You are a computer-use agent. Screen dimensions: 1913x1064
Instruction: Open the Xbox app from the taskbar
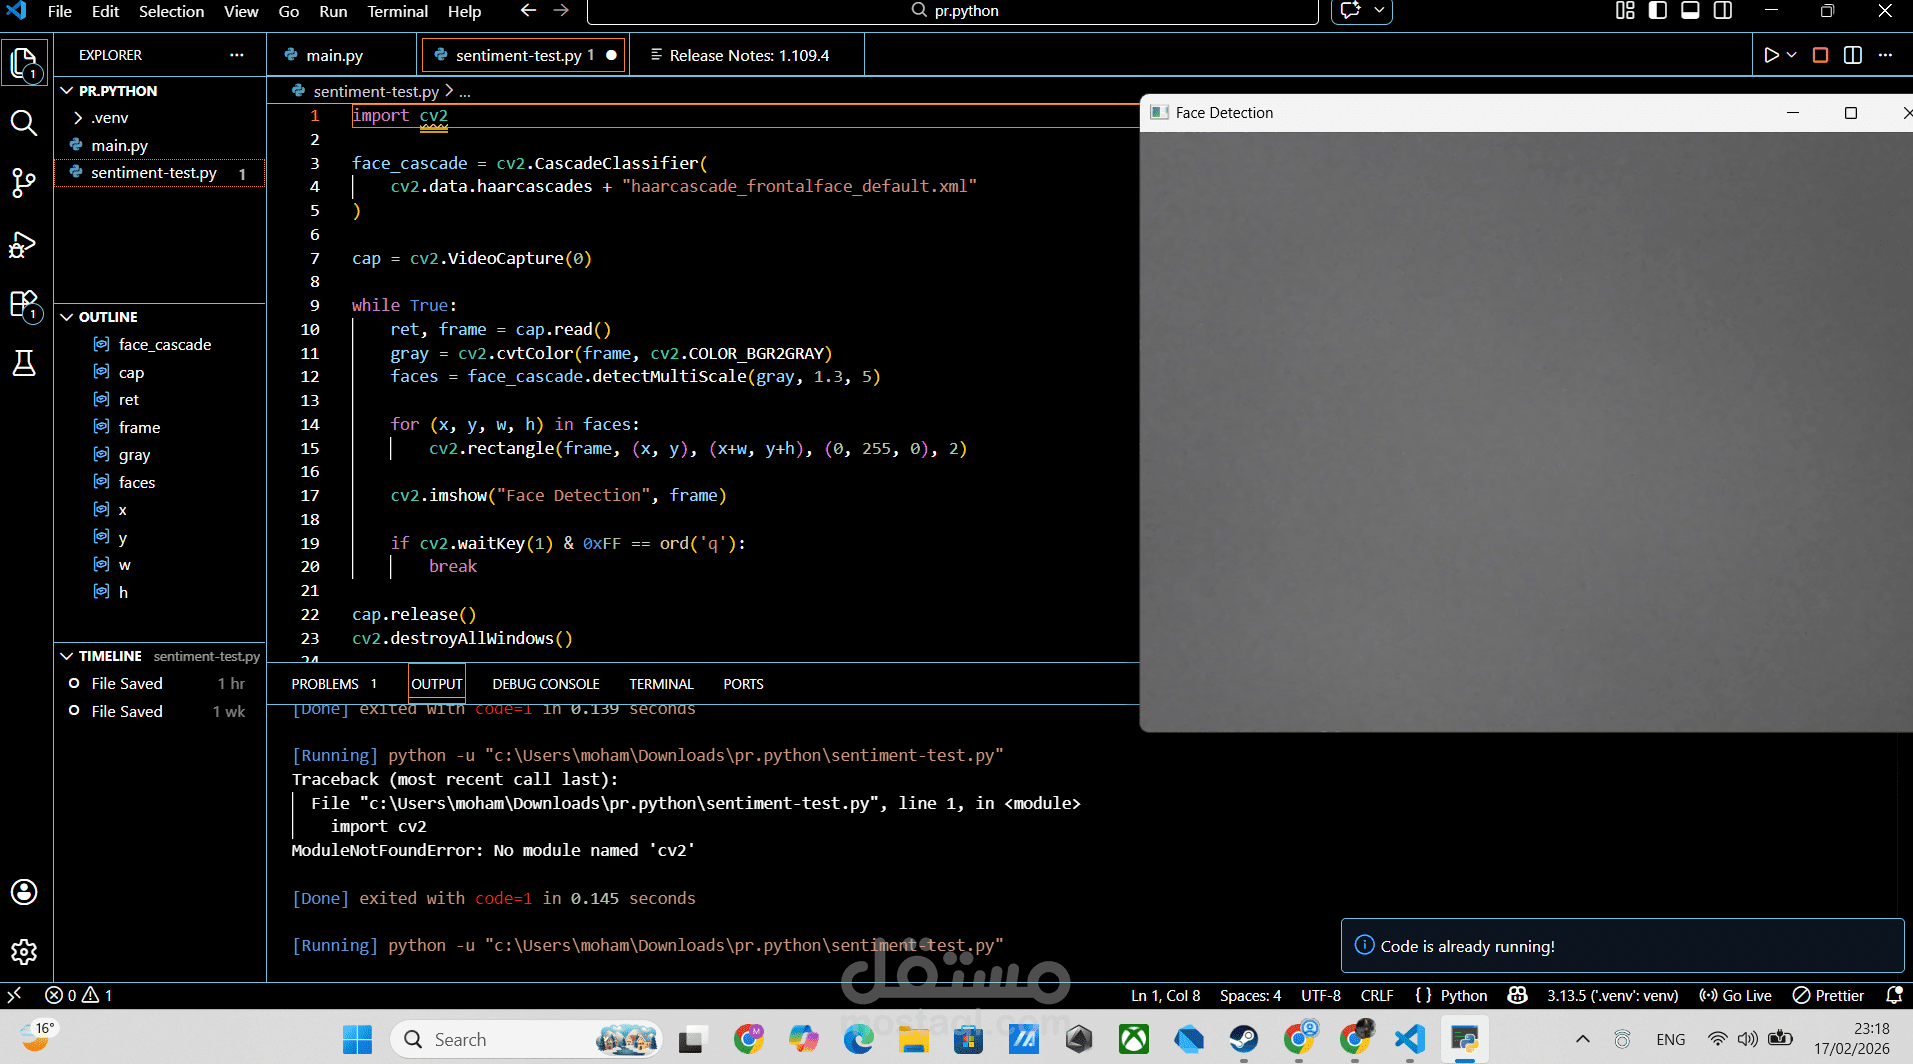click(1134, 1040)
